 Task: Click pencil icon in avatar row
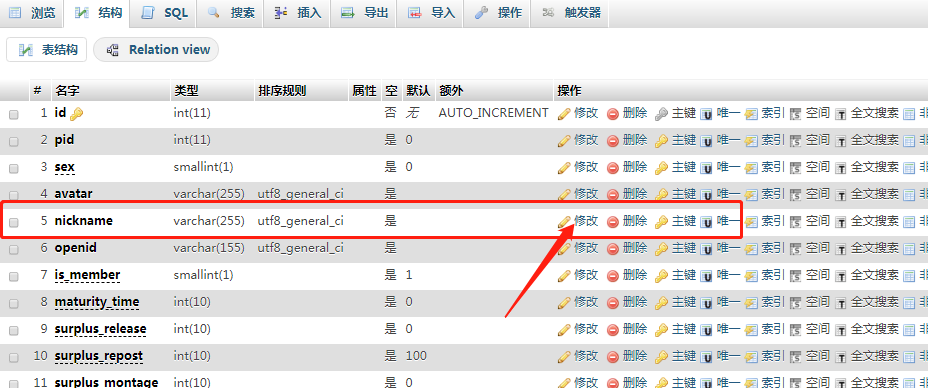pyautogui.click(x=564, y=194)
